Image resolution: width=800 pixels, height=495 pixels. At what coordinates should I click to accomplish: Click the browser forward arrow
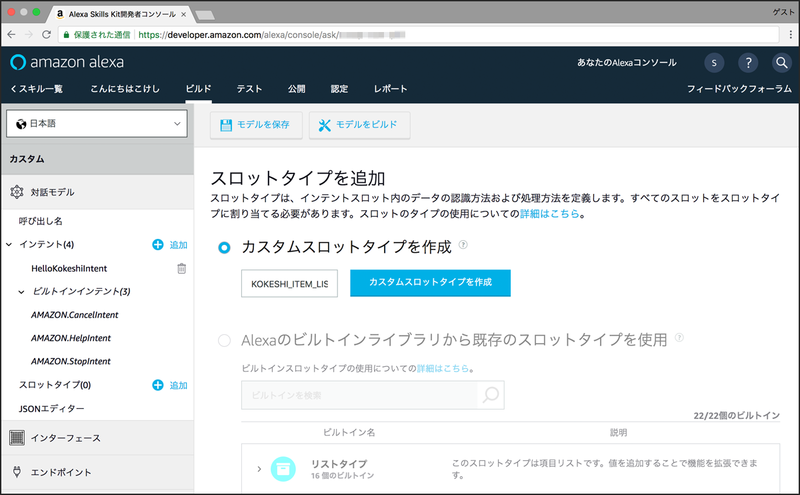point(29,35)
